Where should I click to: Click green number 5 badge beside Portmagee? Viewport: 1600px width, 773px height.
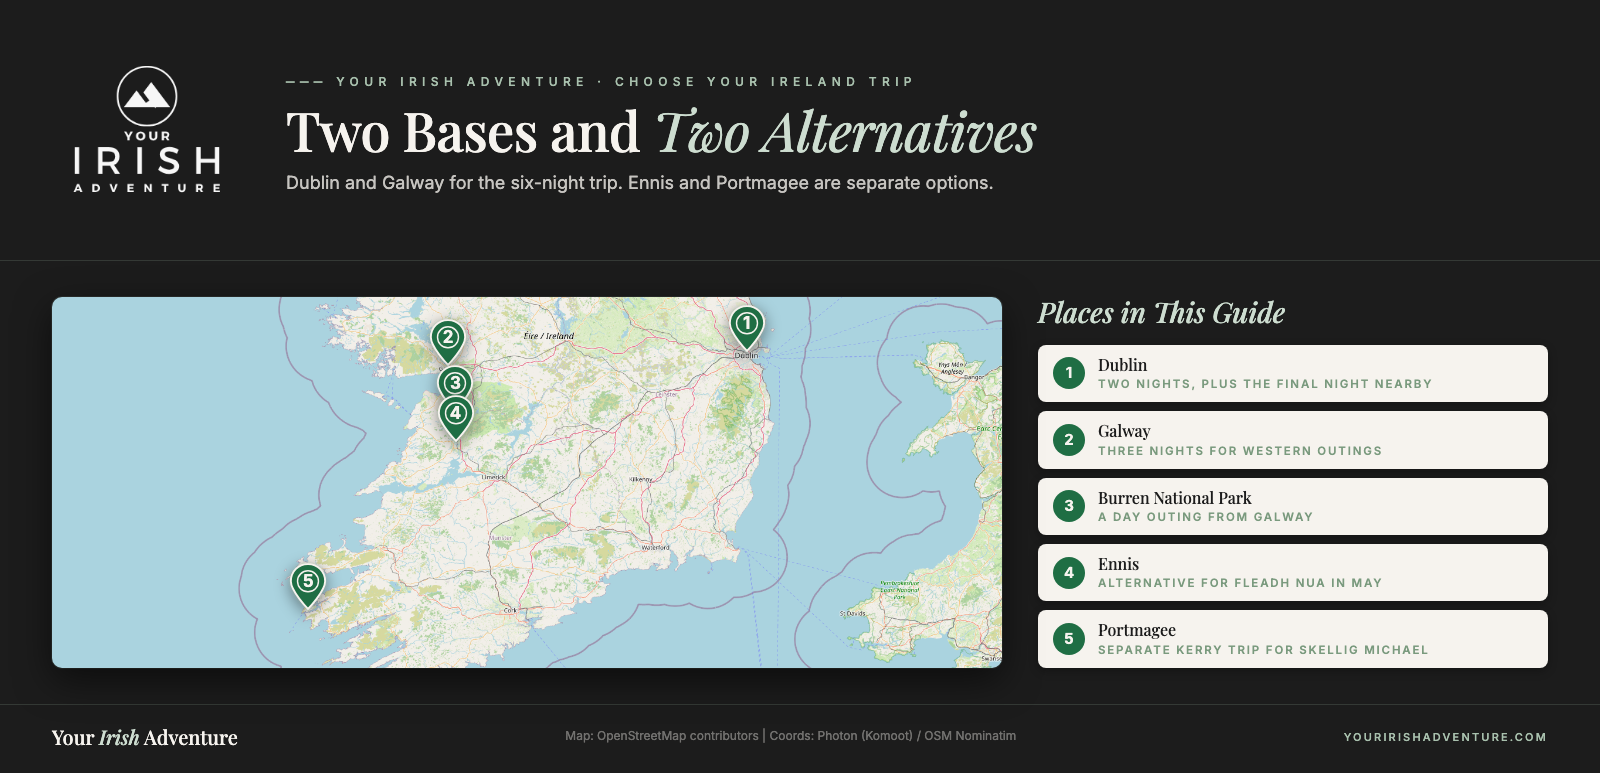coord(1069,639)
